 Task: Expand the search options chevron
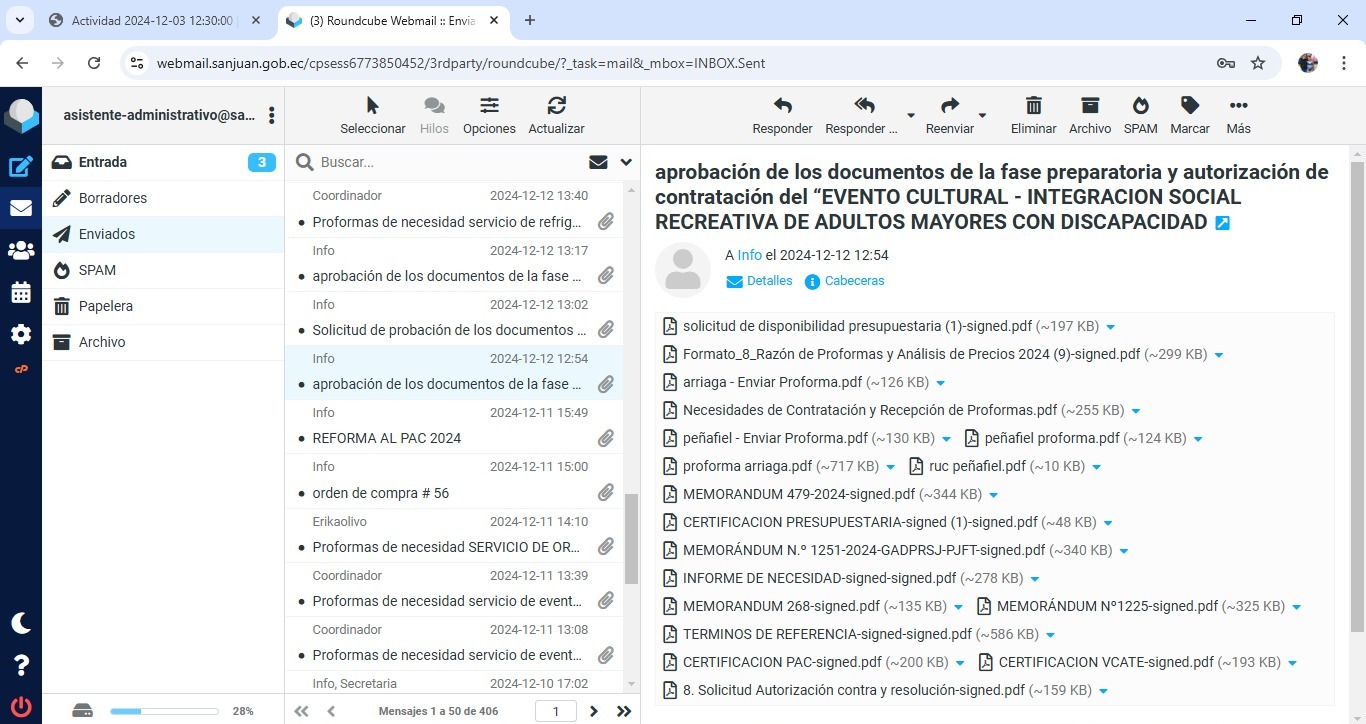pyautogui.click(x=626, y=162)
